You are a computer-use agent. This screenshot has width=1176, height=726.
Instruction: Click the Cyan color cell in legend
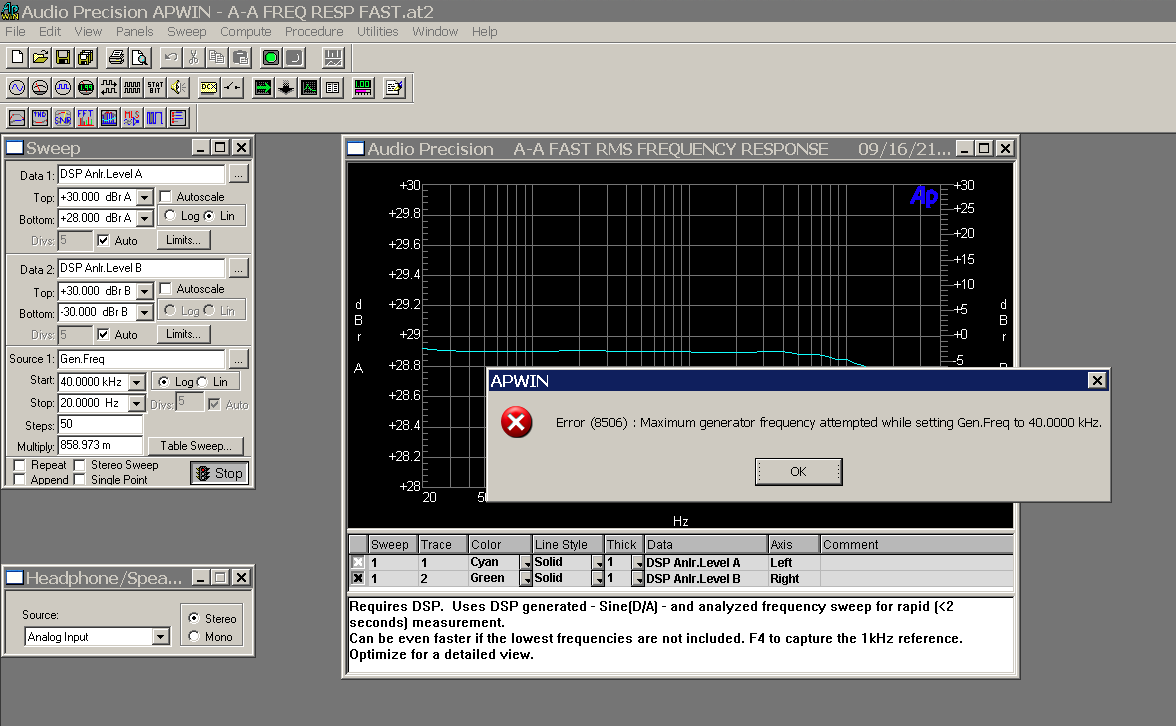493,562
